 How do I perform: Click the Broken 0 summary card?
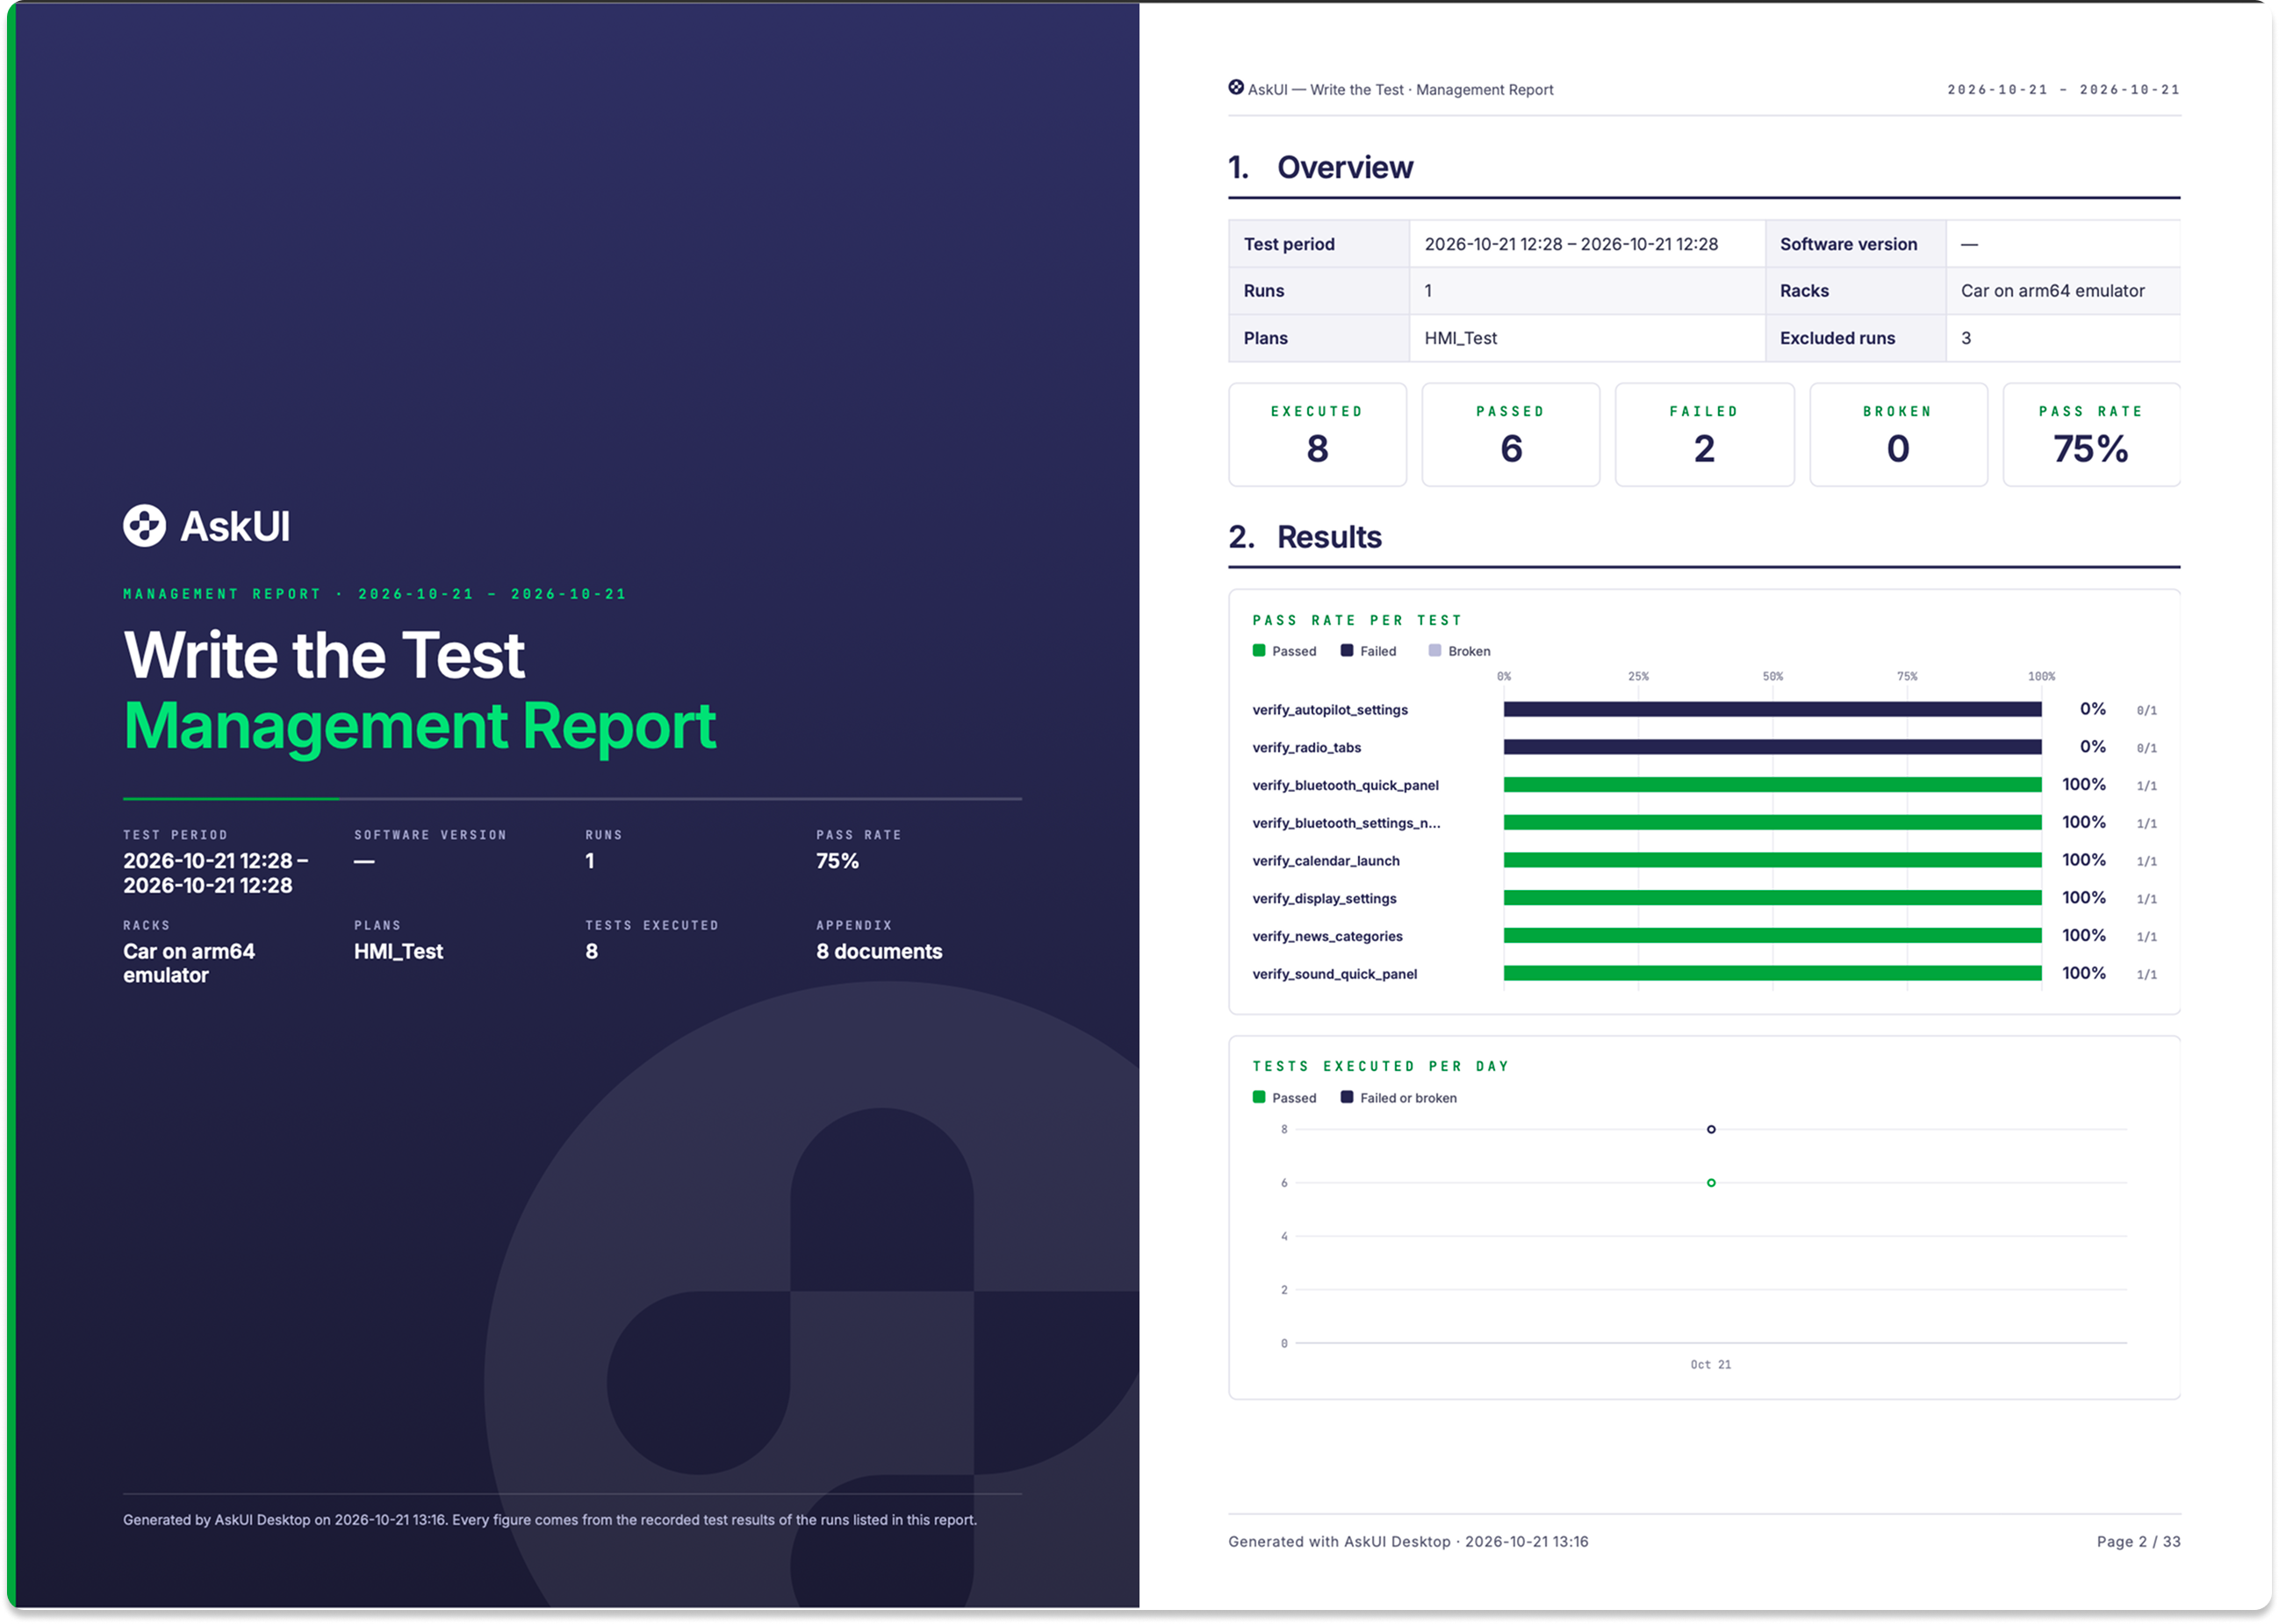pos(1898,435)
